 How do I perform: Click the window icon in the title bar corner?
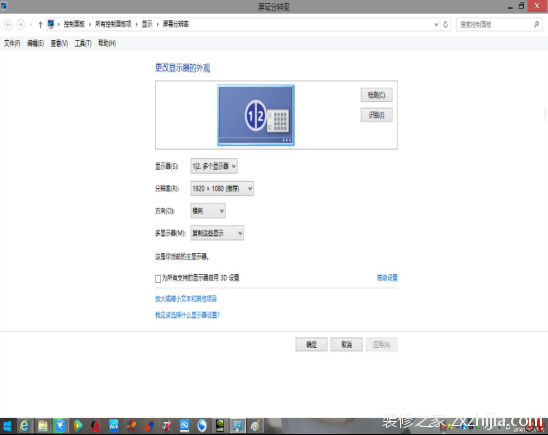pos(4,6)
